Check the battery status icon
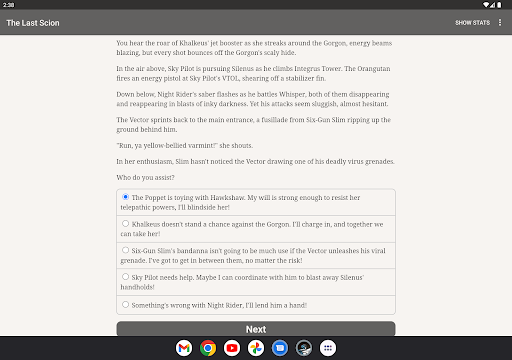Image resolution: width=512 pixels, height=360 pixels. pyautogui.click(x=499, y=5)
